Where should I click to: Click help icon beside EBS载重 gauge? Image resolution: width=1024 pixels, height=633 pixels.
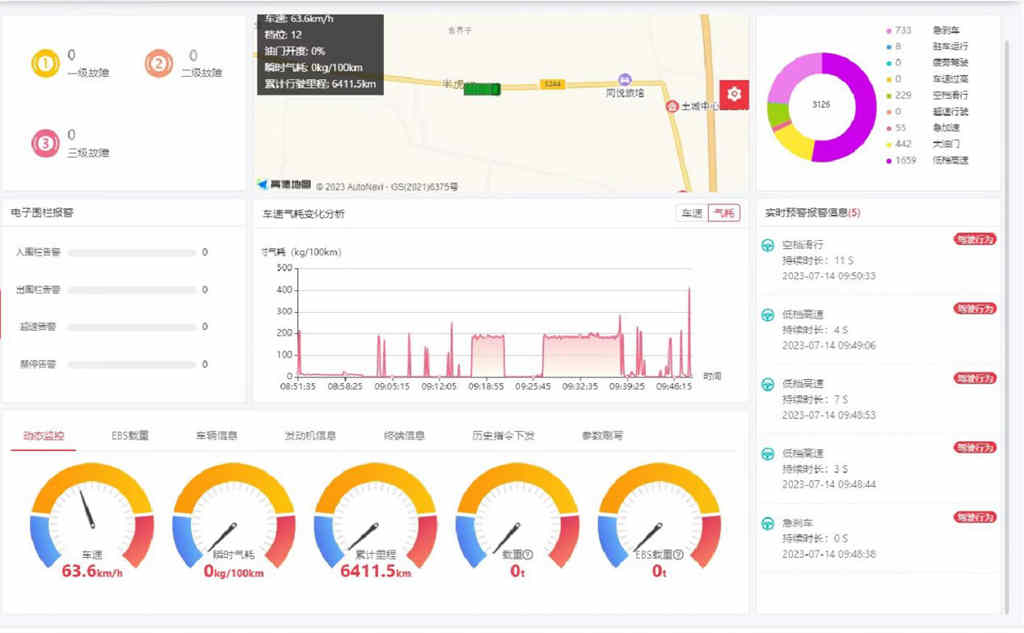coord(678,554)
